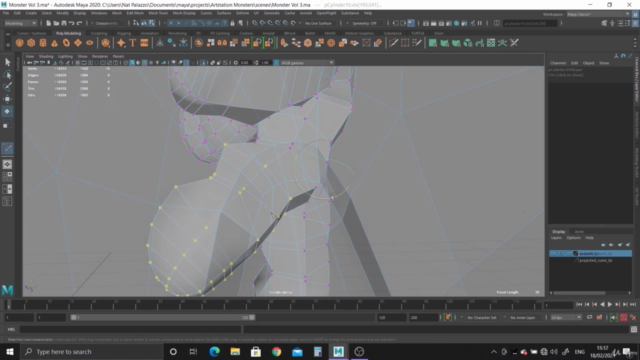640x360 pixels.
Task: Click the New Scene icon
Action: tap(48, 23)
